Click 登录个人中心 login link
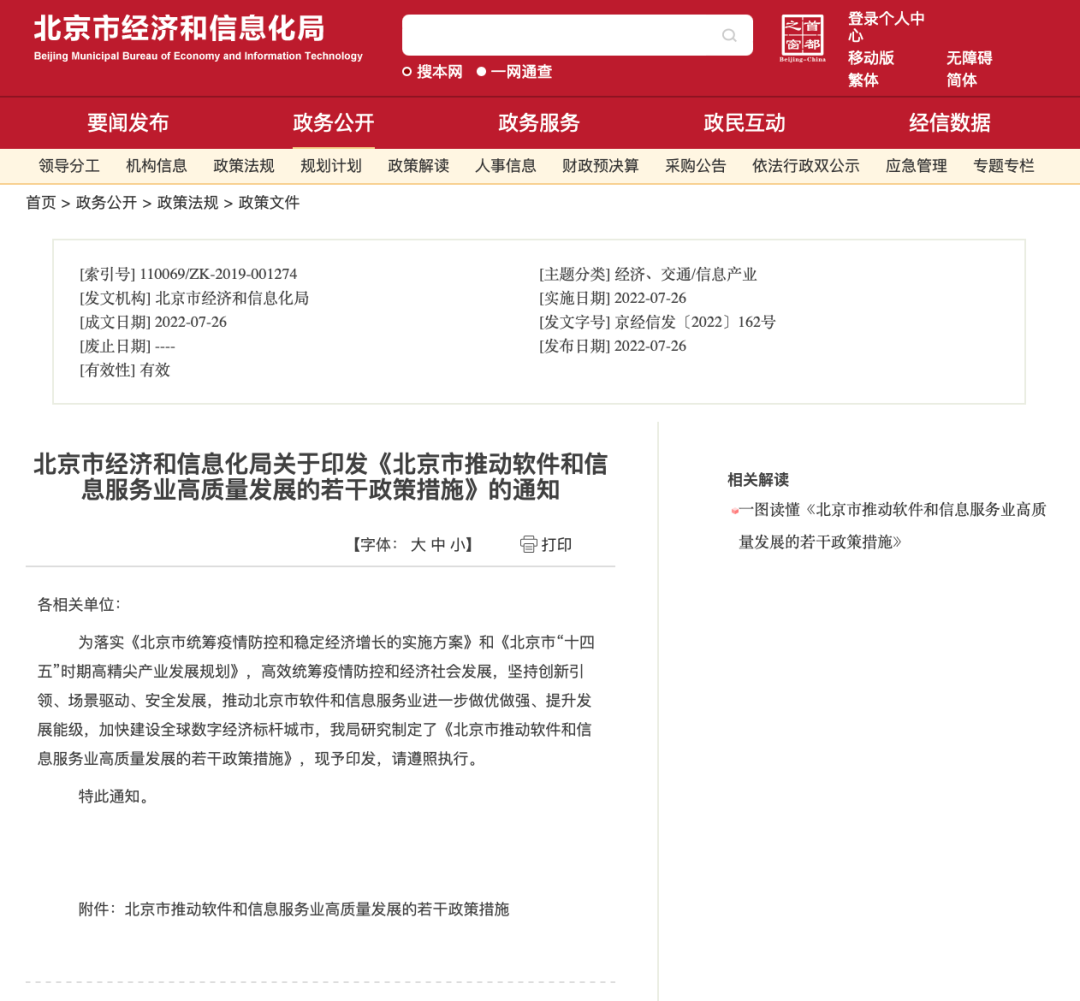1080x1001 pixels. pyautogui.click(x=886, y=27)
